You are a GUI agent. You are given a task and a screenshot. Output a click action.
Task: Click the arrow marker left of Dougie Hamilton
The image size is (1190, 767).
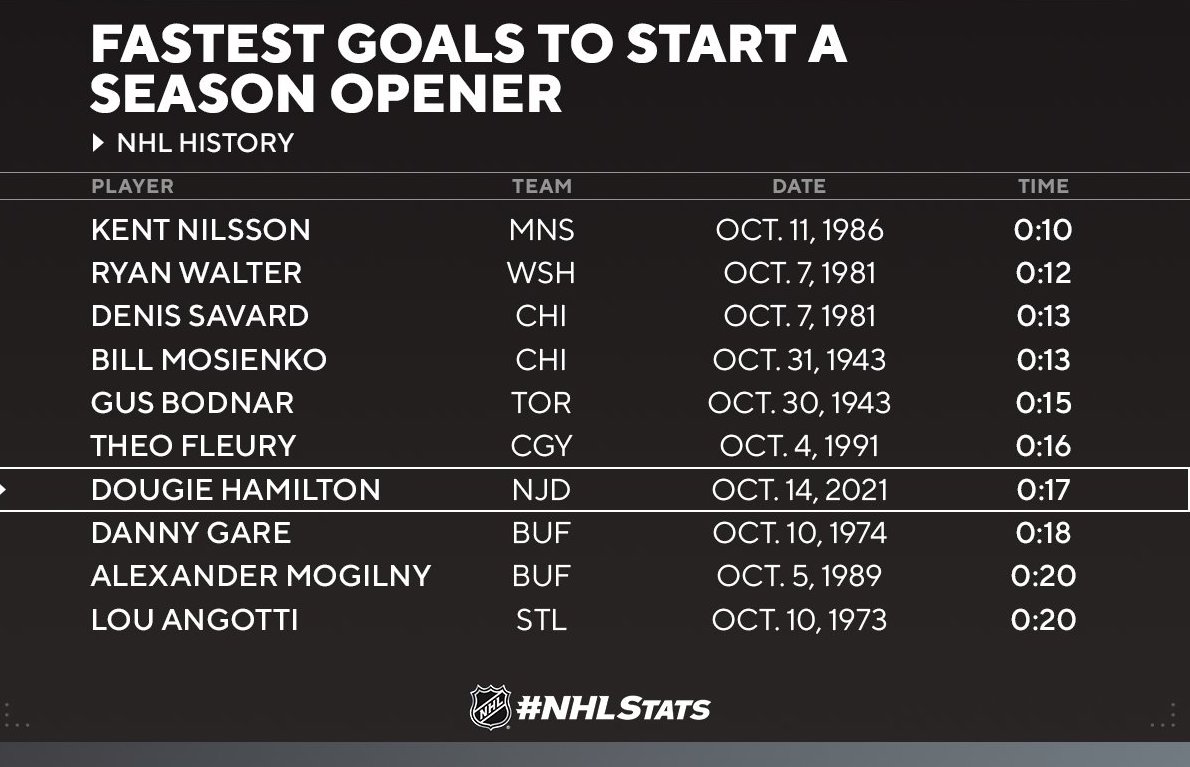point(4,489)
